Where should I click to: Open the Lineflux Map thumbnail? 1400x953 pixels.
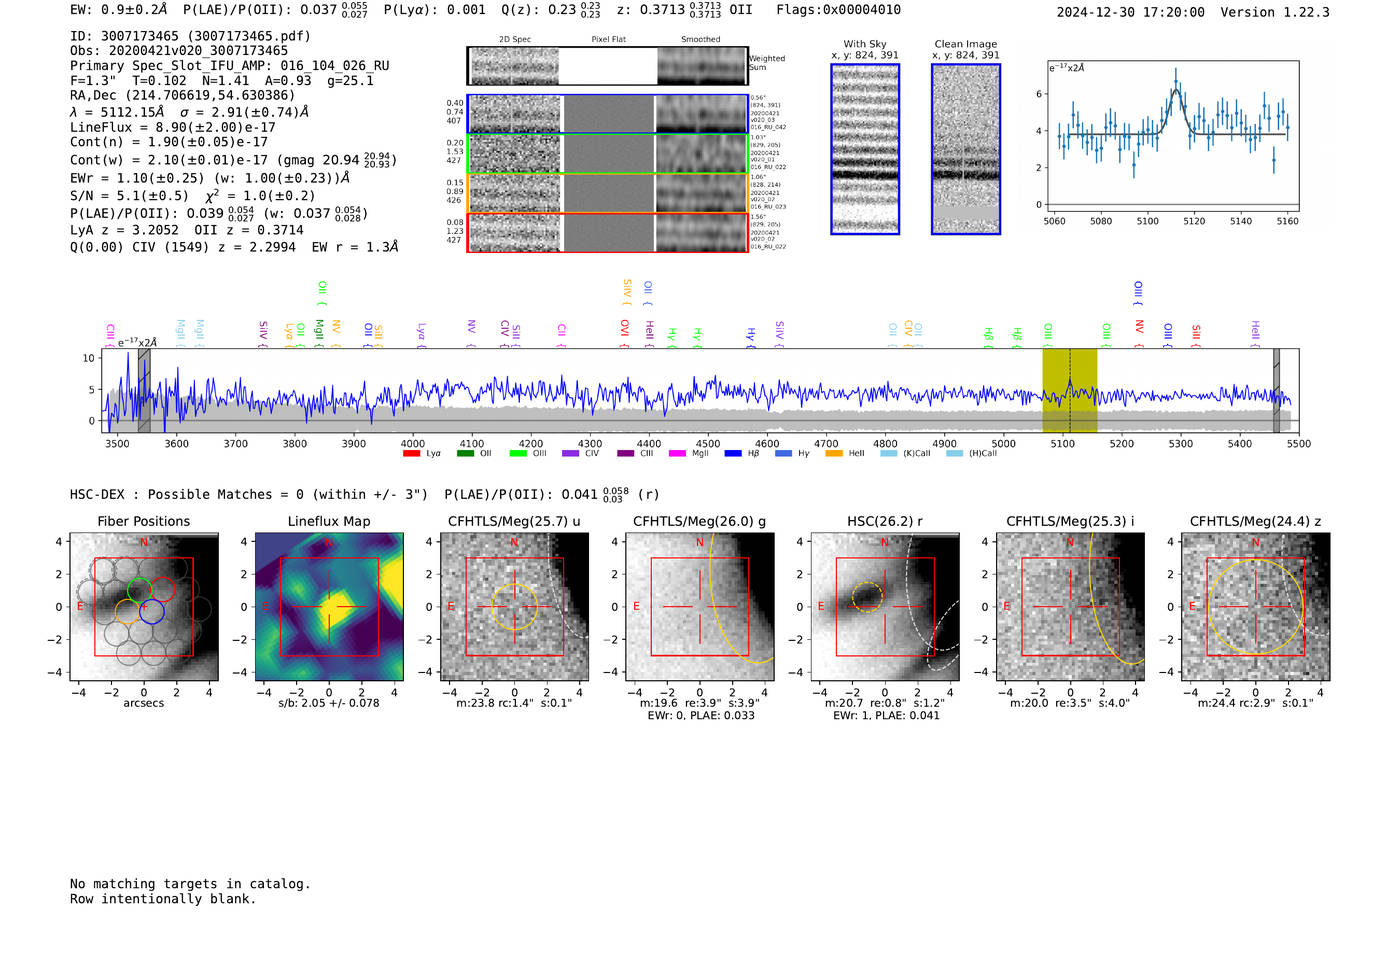[x=329, y=606]
